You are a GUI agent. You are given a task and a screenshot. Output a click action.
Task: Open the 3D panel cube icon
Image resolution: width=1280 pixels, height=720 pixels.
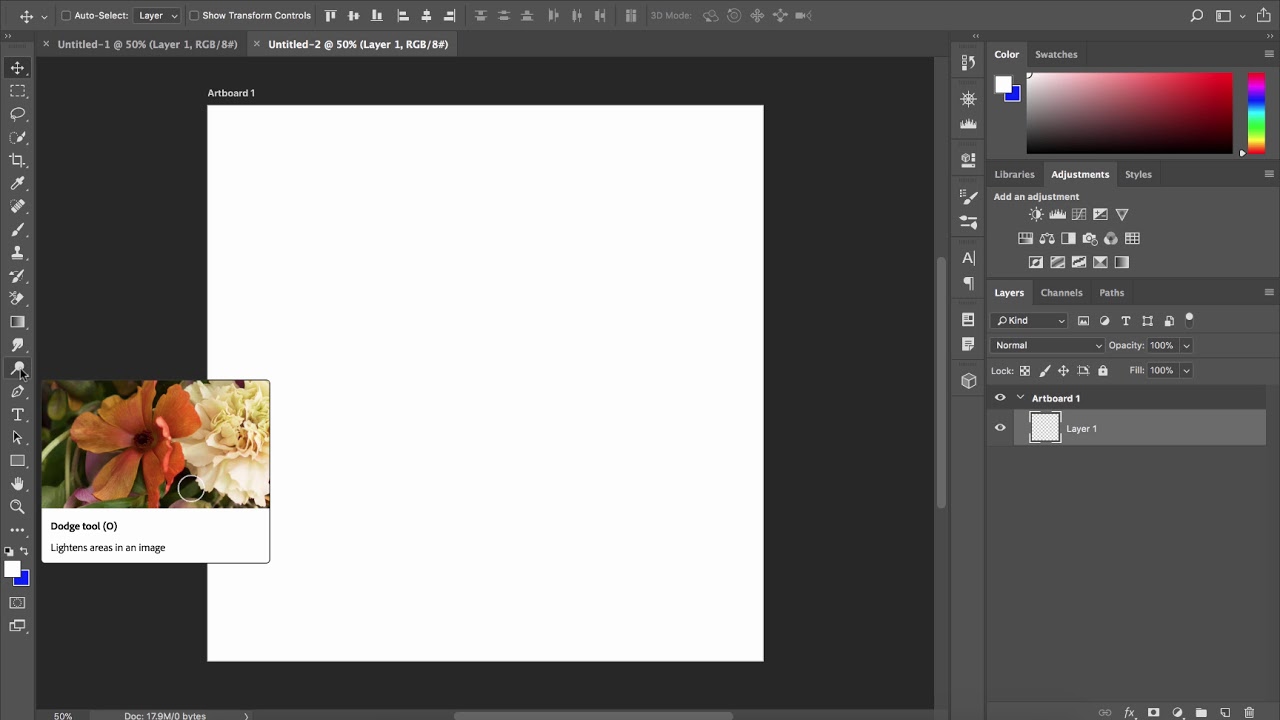[968, 381]
